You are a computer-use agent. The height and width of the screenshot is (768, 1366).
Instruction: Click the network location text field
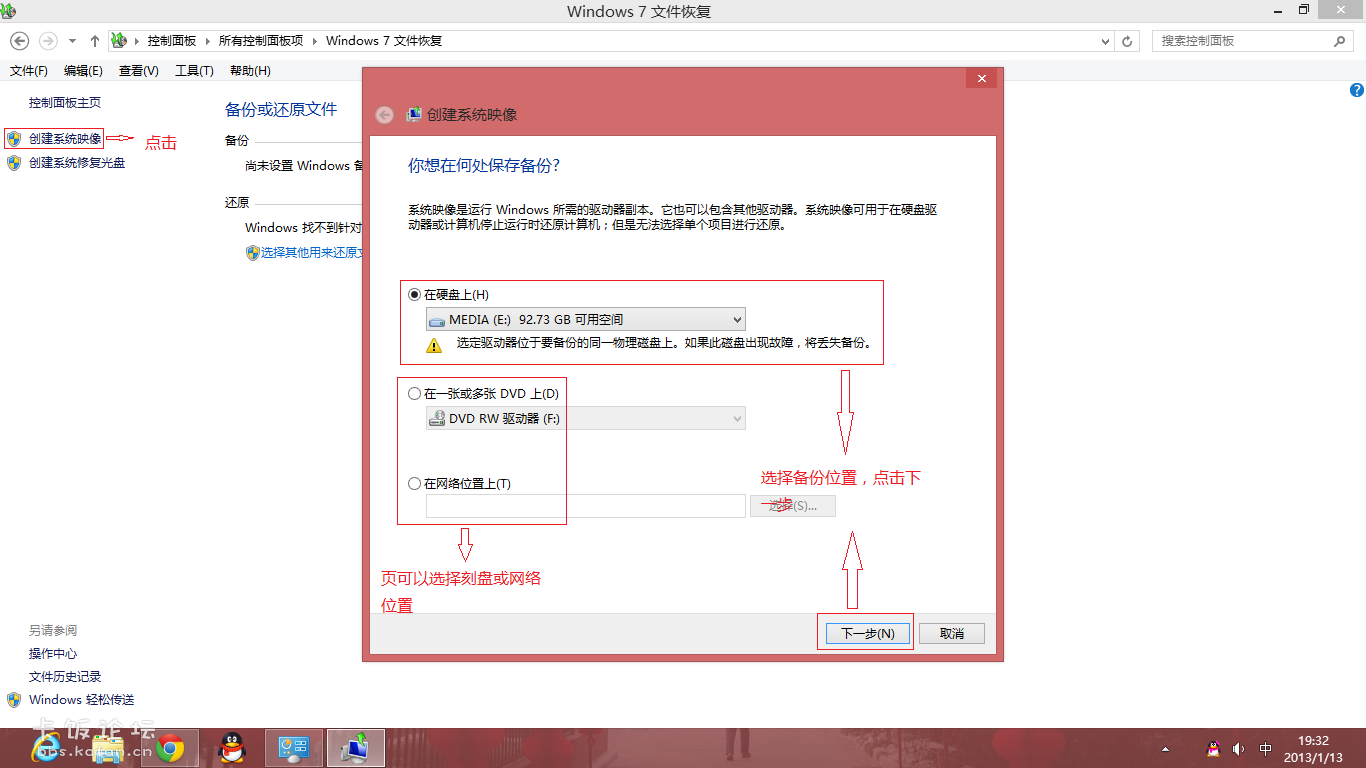586,506
